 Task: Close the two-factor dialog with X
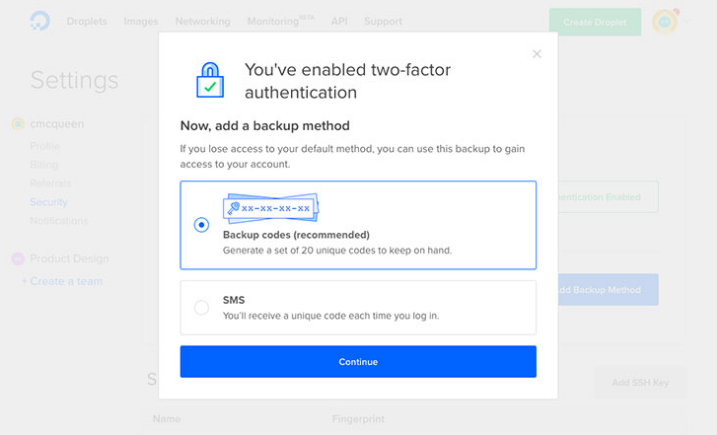[x=537, y=54]
